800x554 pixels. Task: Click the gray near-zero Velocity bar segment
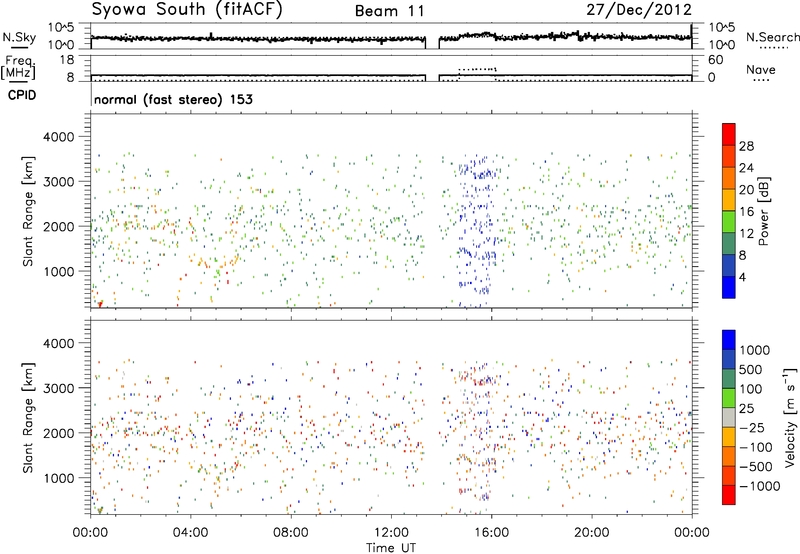729,418
